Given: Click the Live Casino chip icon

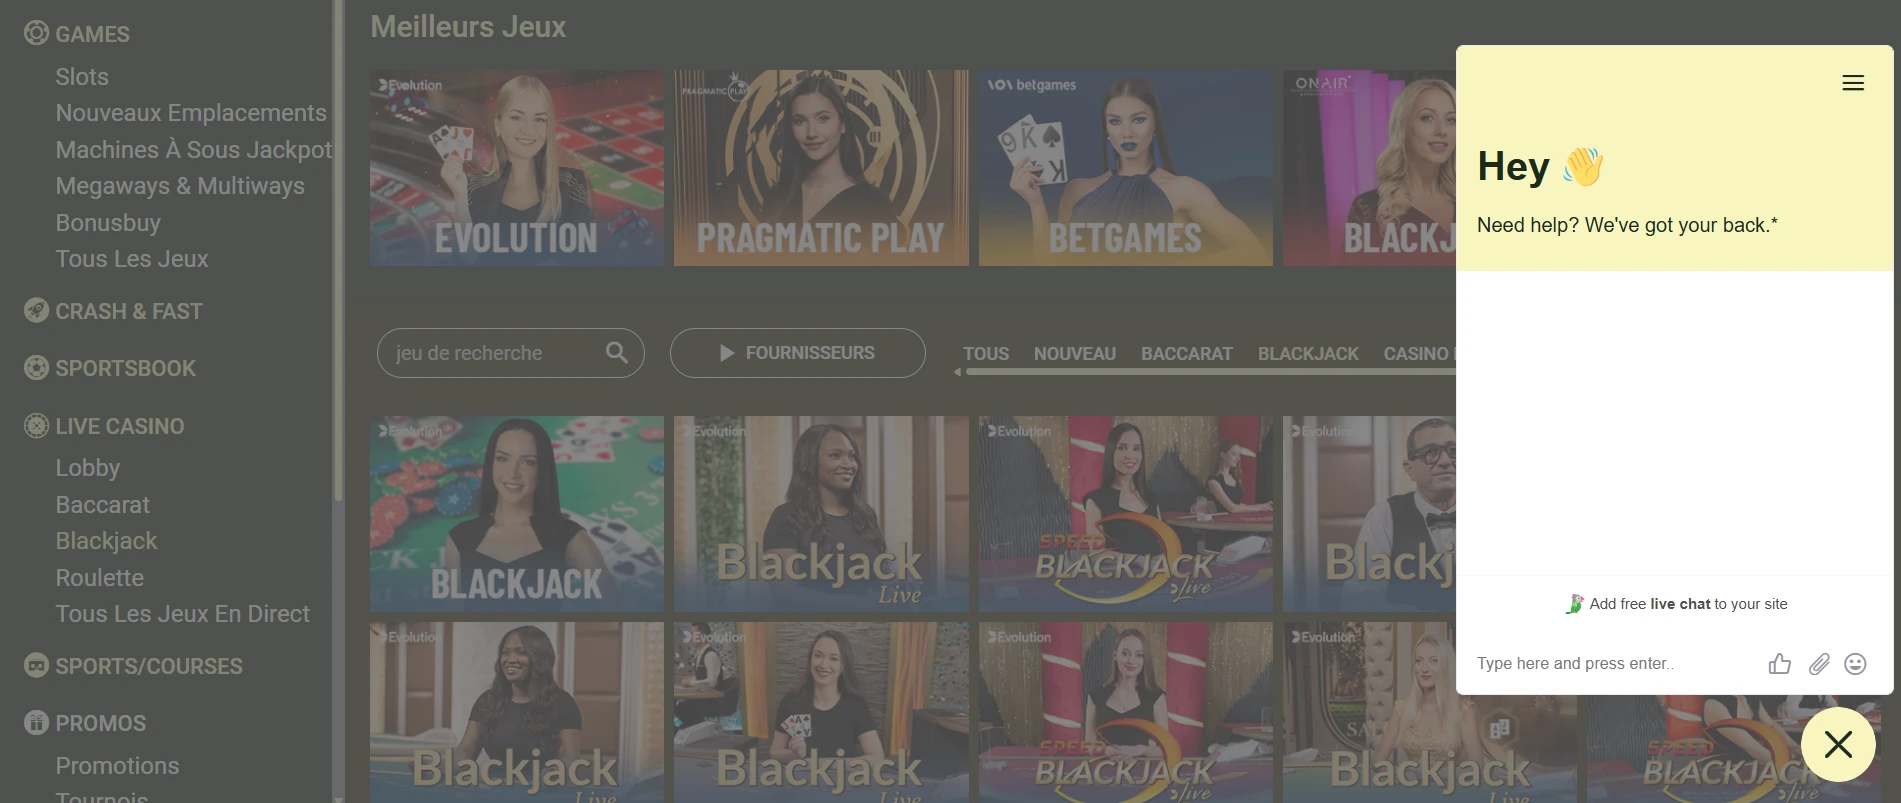Looking at the screenshot, I should point(36,426).
